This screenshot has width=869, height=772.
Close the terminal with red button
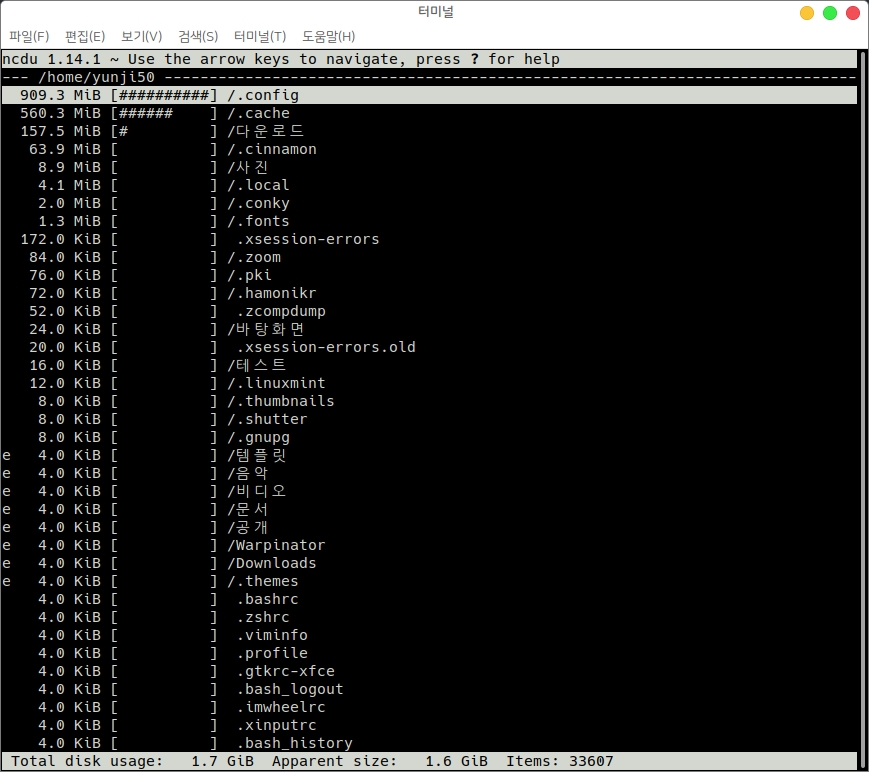(851, 13)
